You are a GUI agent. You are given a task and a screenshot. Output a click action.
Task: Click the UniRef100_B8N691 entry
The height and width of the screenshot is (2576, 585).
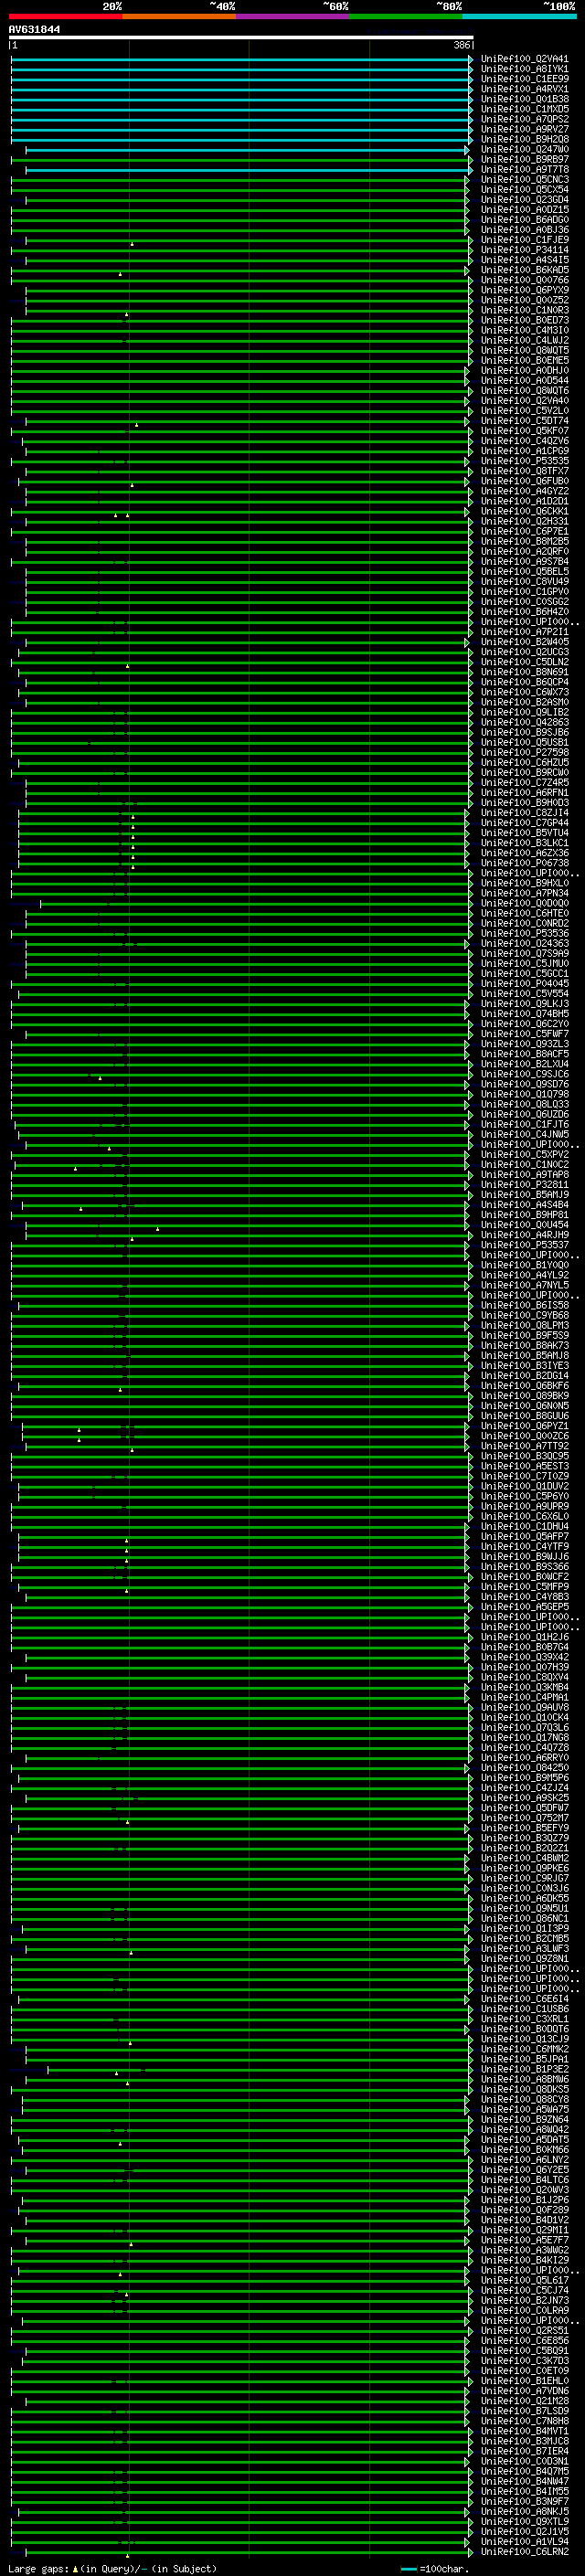tap(524, 672)
